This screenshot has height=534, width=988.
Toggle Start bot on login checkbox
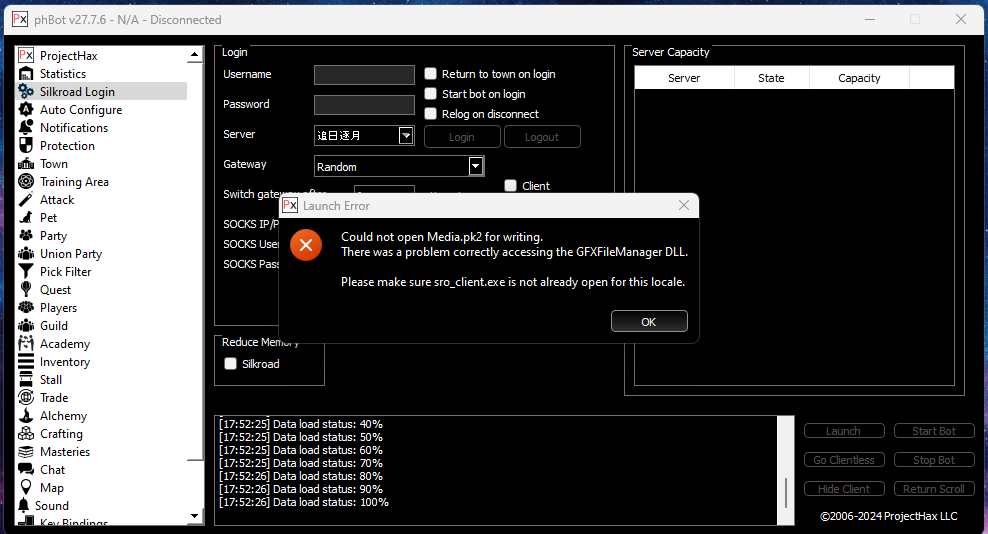click(431, 94)
